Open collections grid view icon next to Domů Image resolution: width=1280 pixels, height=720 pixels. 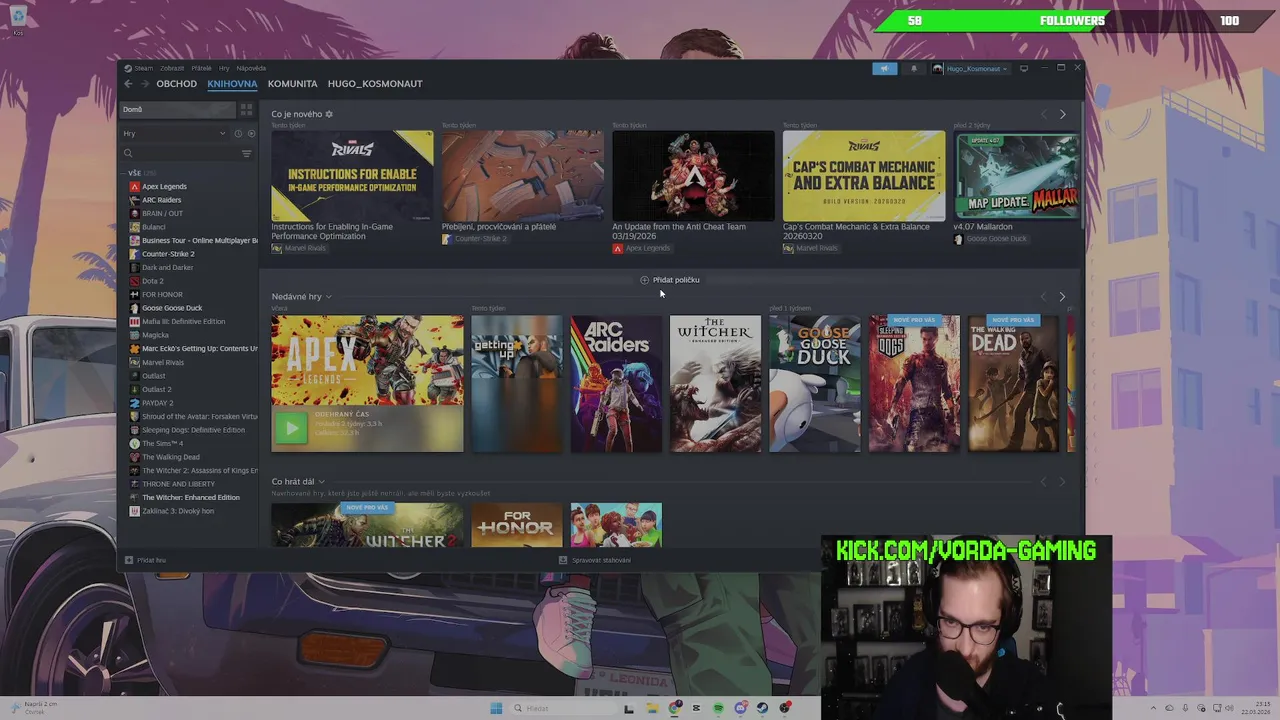pyautogui.click(x=246, y=109)
